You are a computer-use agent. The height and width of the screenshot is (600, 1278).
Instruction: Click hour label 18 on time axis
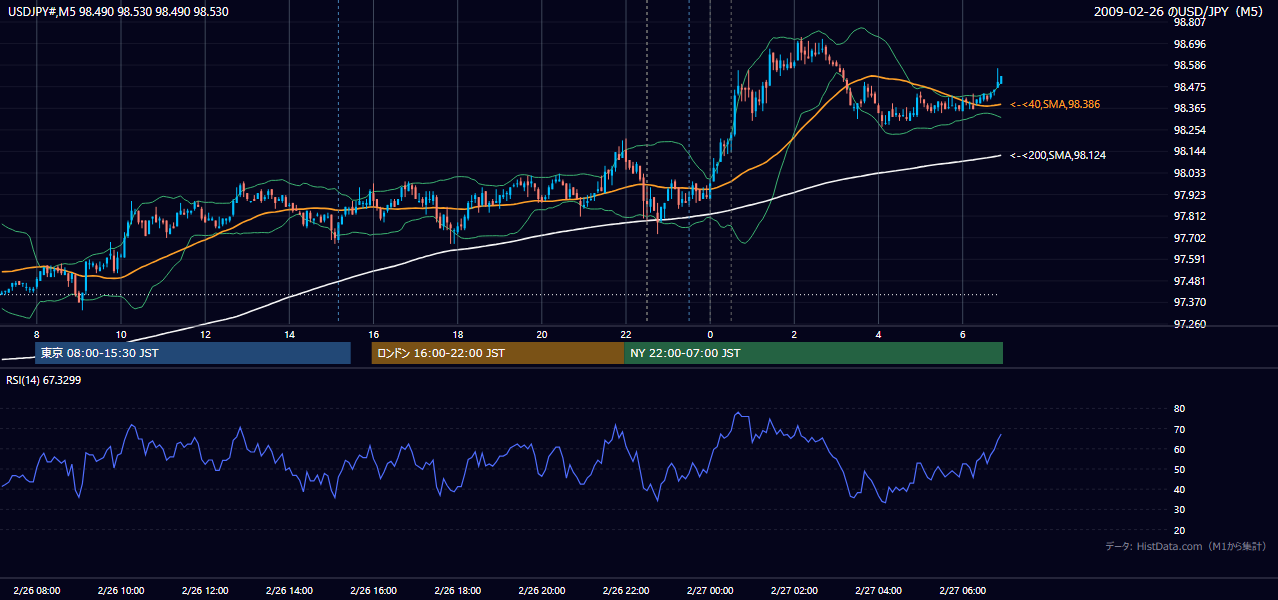(457, 334)
